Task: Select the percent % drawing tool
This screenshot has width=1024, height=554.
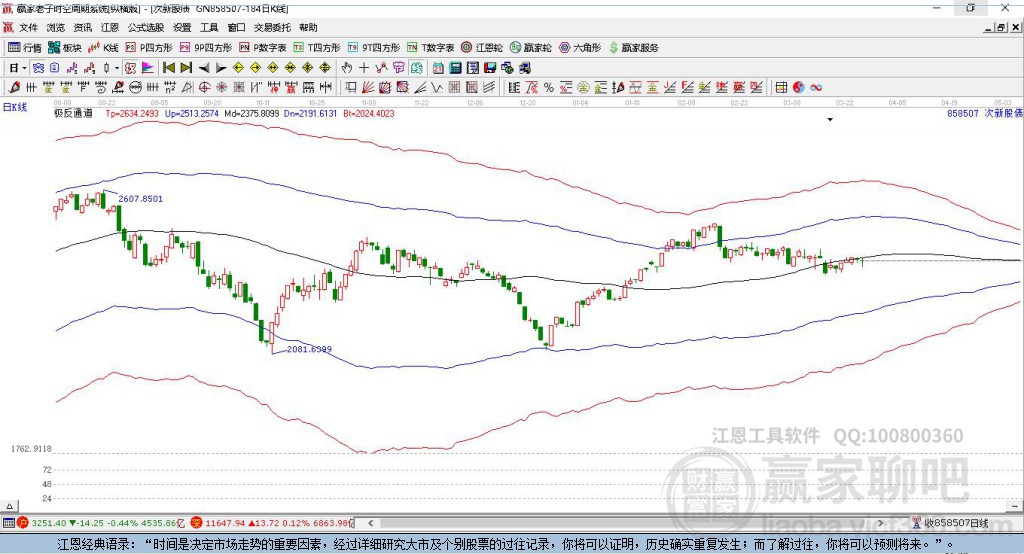Action: click(549, 88)
